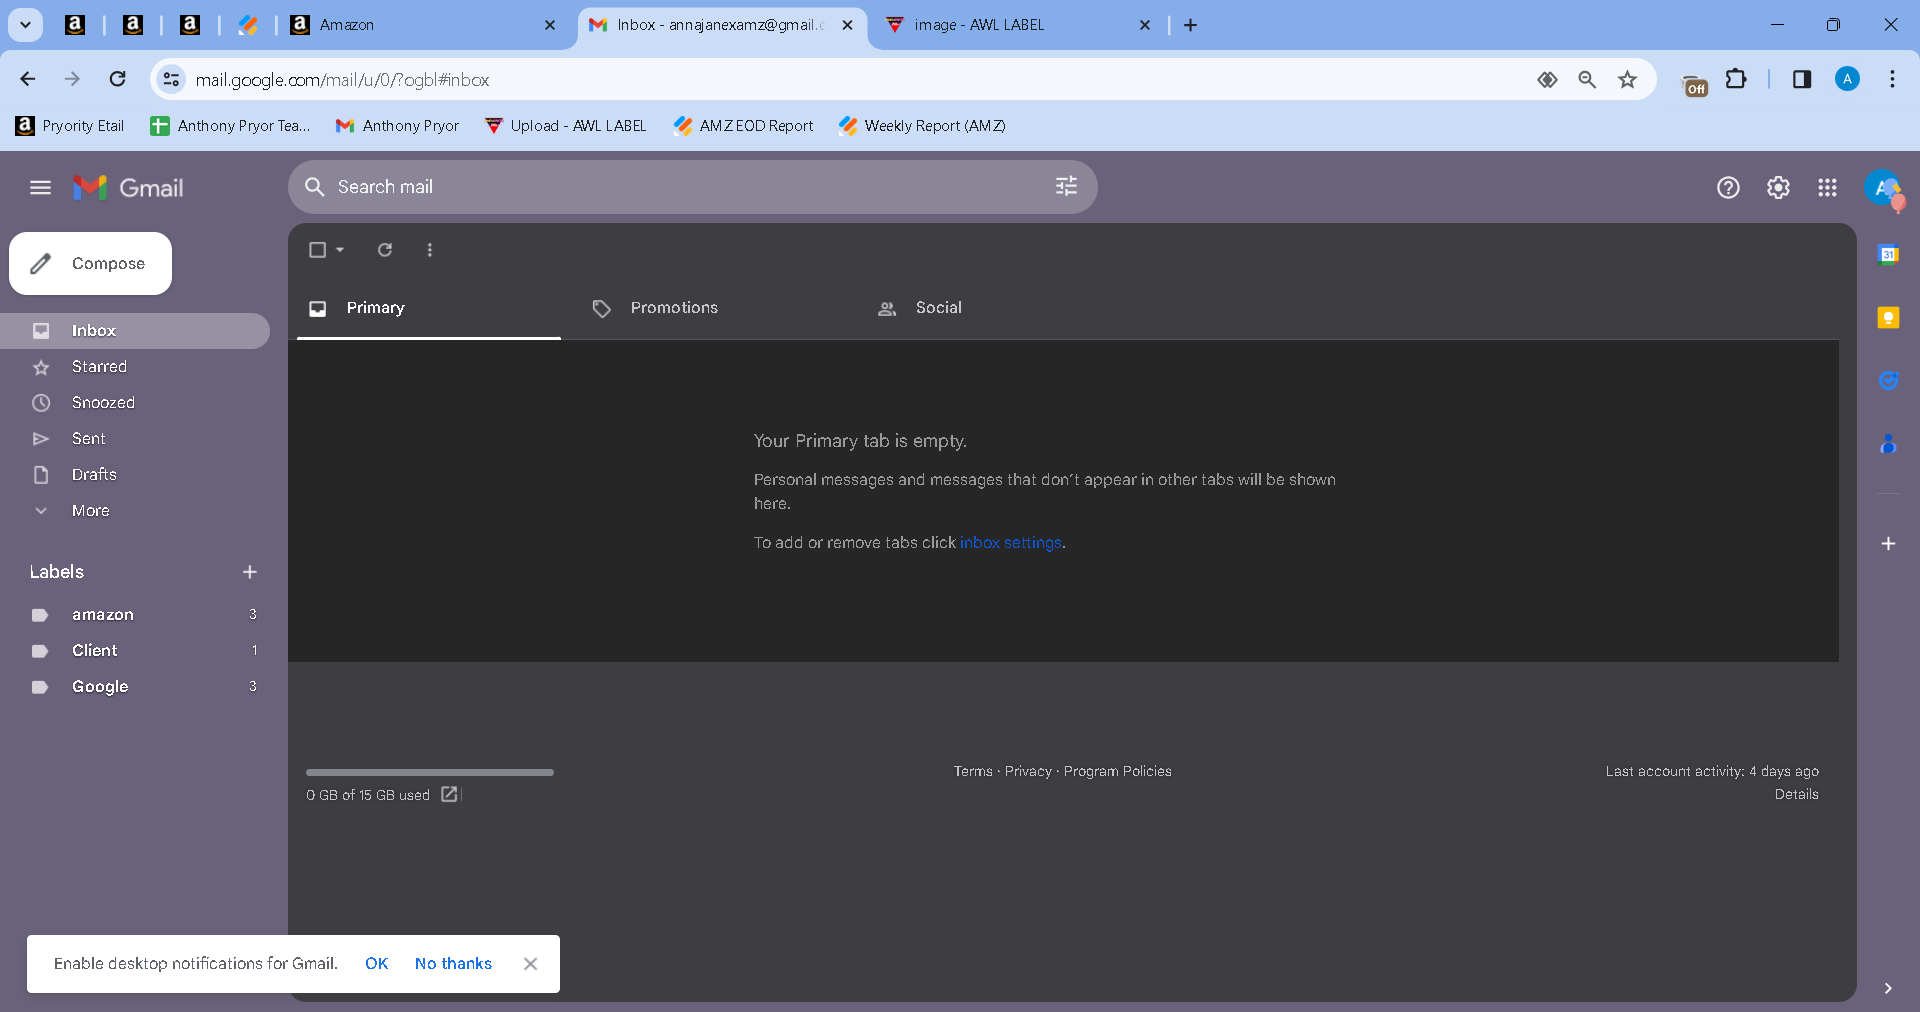Expand the select dropdown arrow next to checkbox

click(x=340, y=250)
